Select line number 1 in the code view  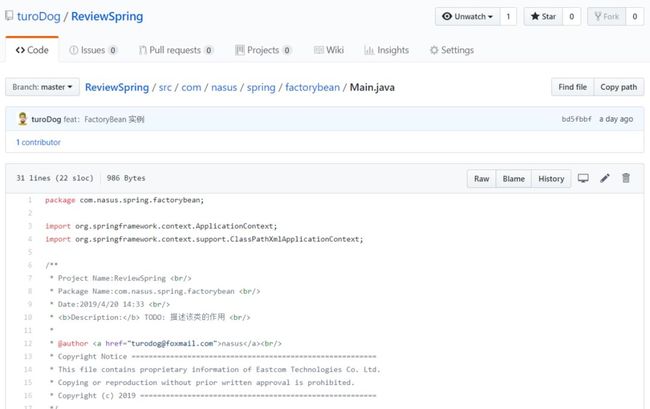[30, 200]
